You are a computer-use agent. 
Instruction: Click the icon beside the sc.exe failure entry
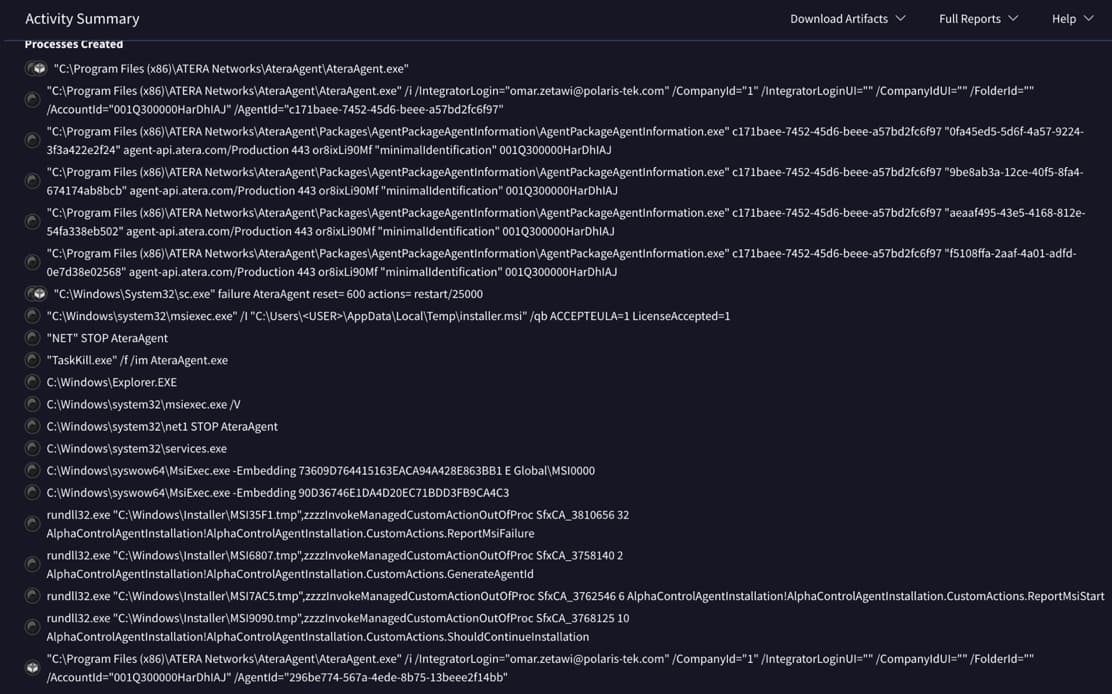coord(35,294)
